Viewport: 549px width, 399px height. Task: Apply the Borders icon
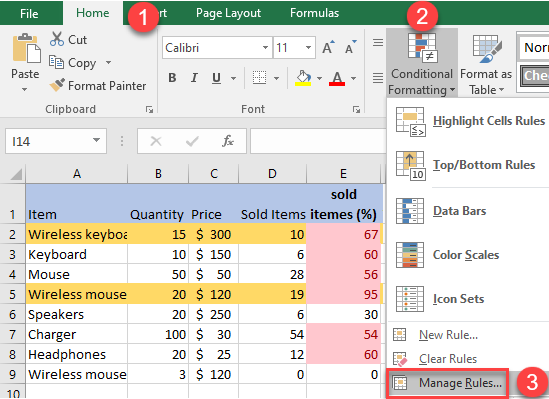pos(259,78)
